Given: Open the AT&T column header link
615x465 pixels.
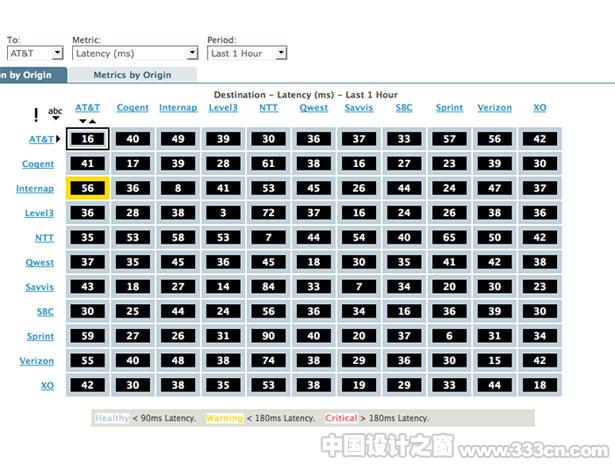Looking at the screenshot, I should (87, 108).
